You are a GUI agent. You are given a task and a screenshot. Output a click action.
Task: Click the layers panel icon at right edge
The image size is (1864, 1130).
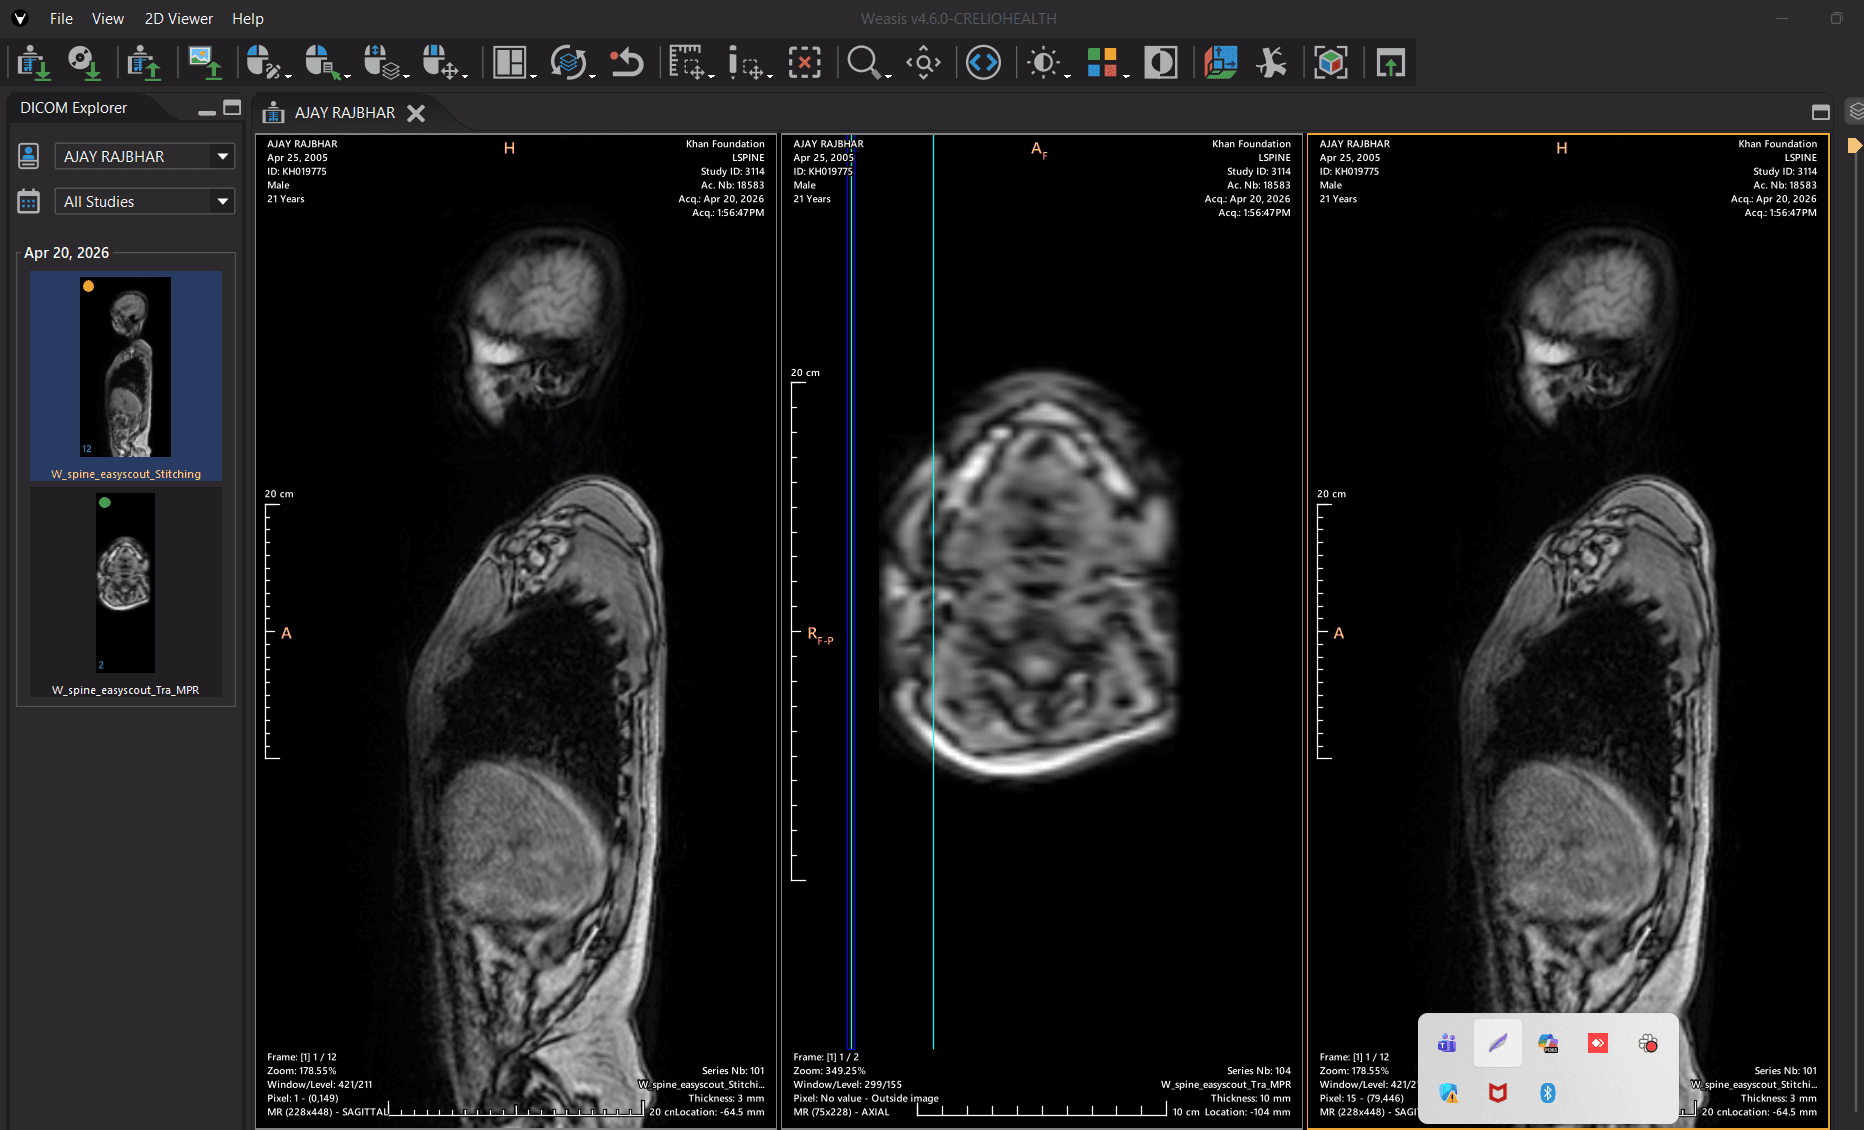1855,111
